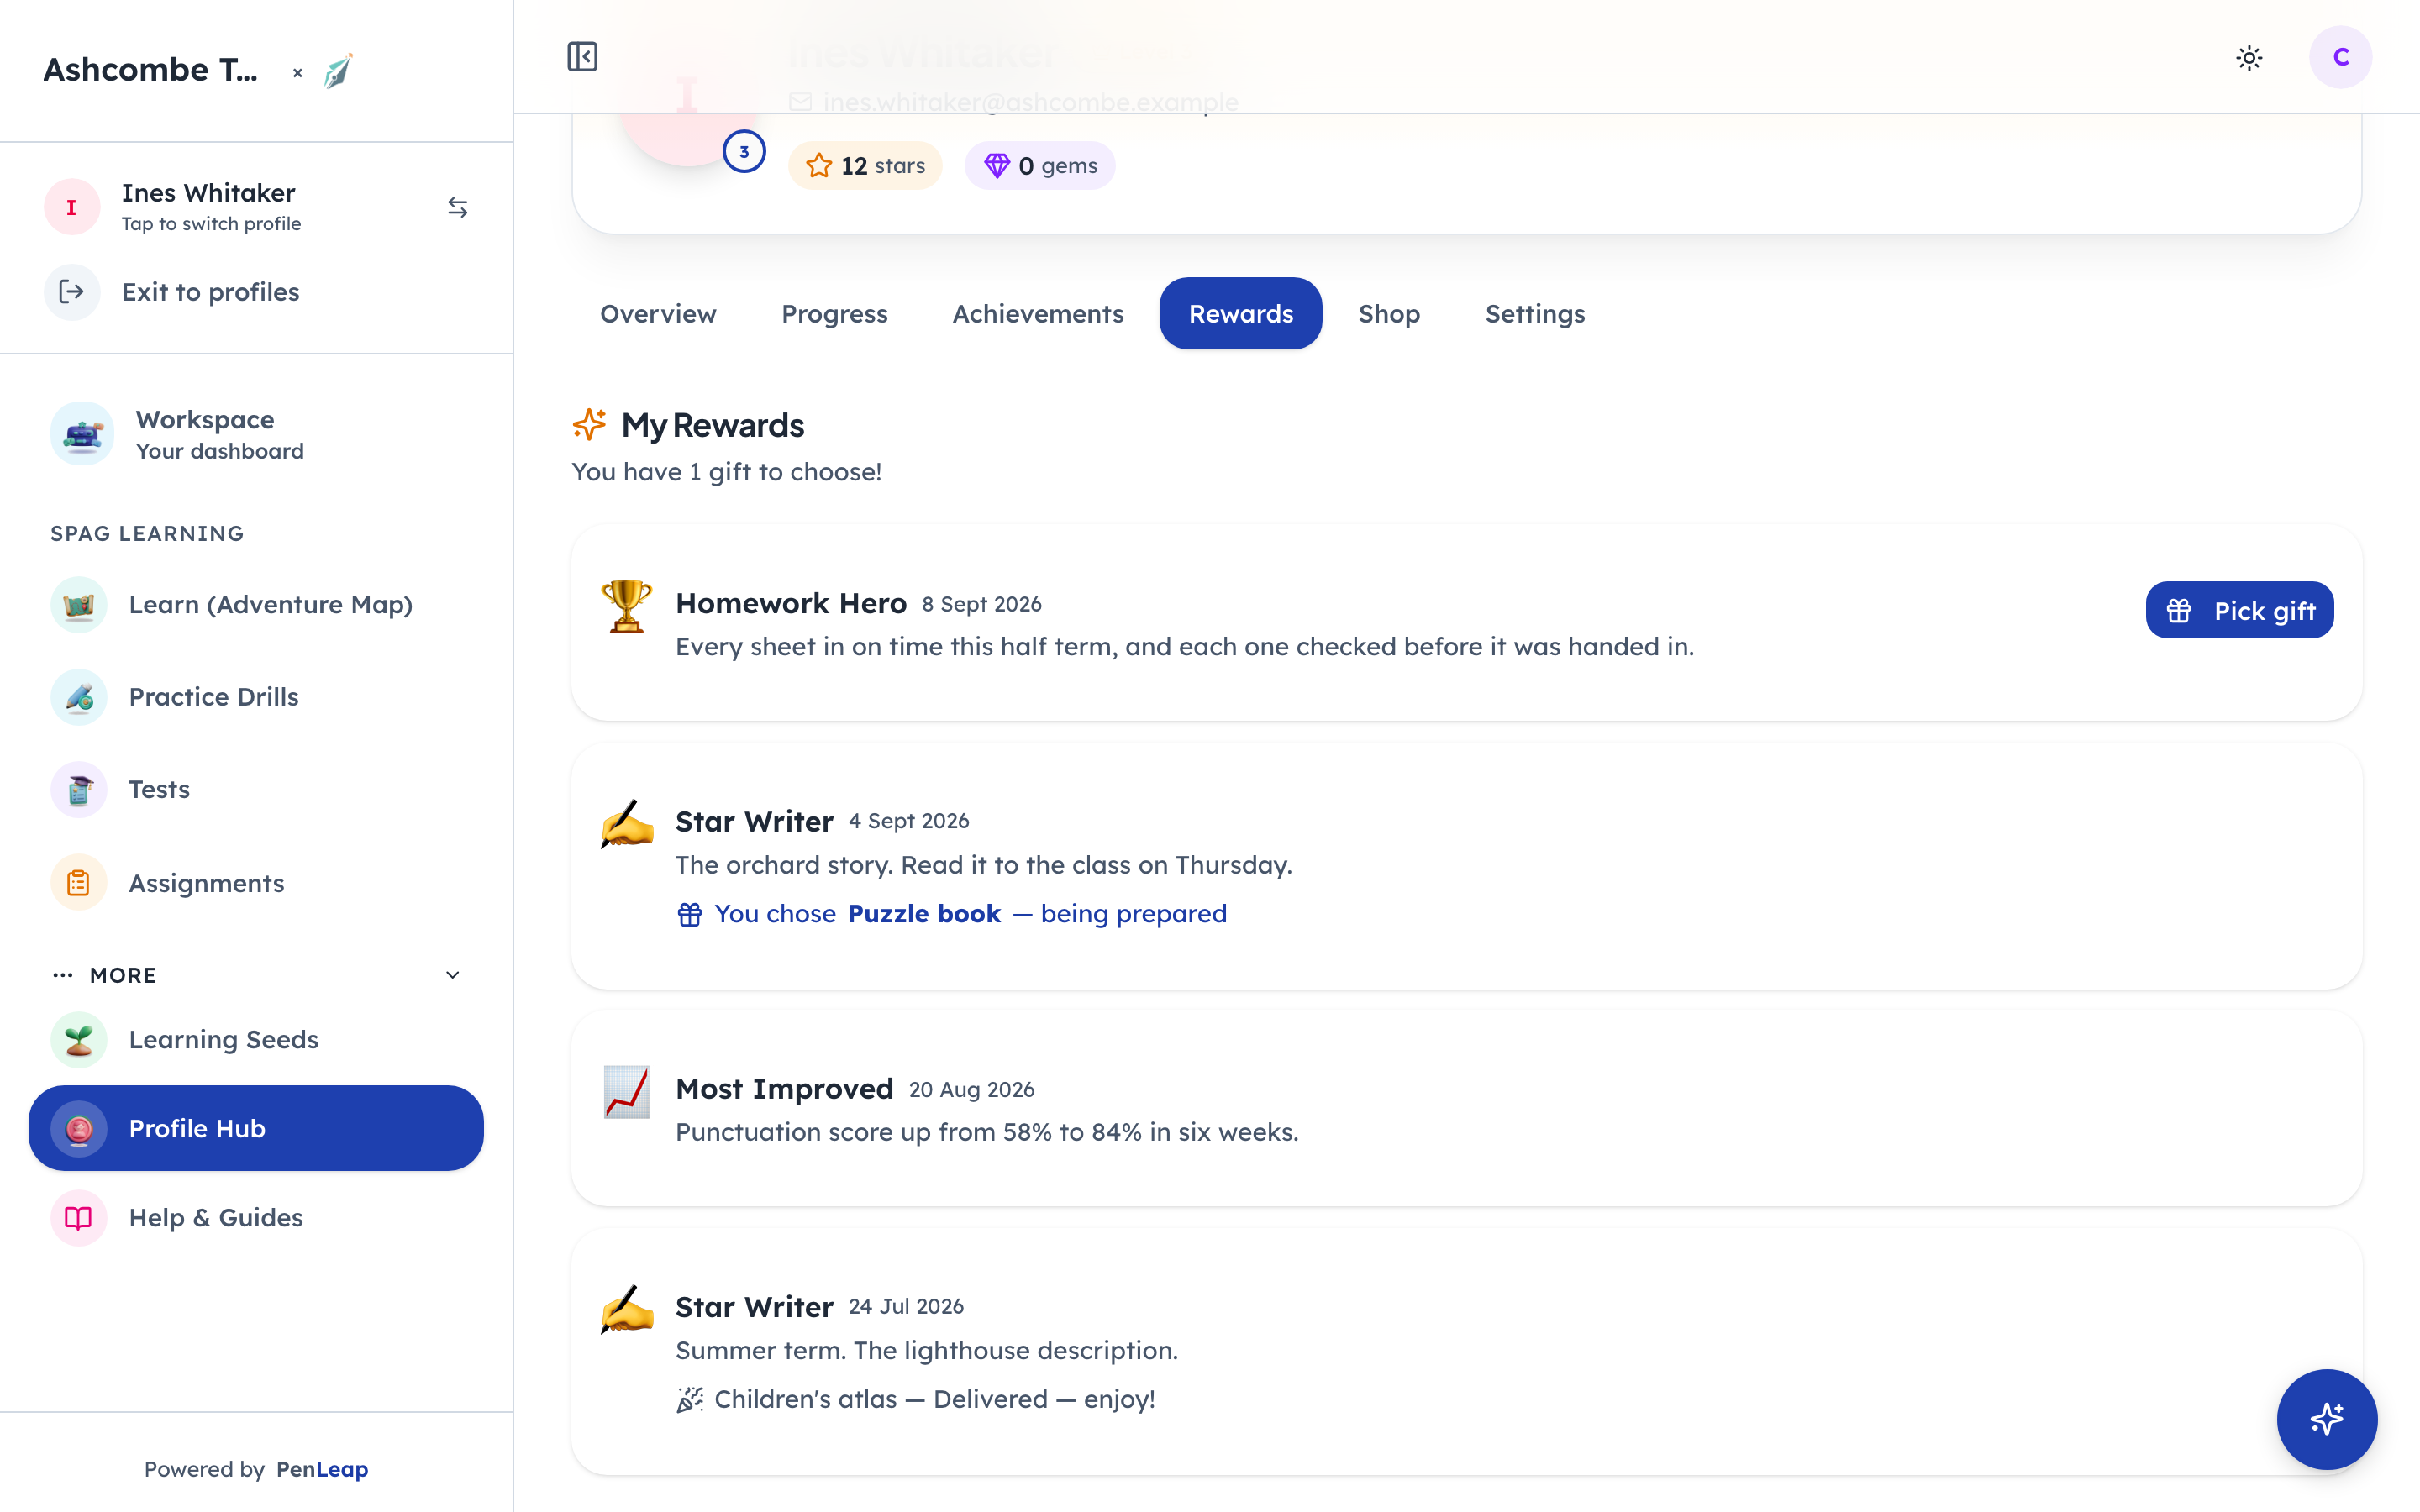Open Help & Guides page
2420x1512 pixels.
coord(256,1218)
